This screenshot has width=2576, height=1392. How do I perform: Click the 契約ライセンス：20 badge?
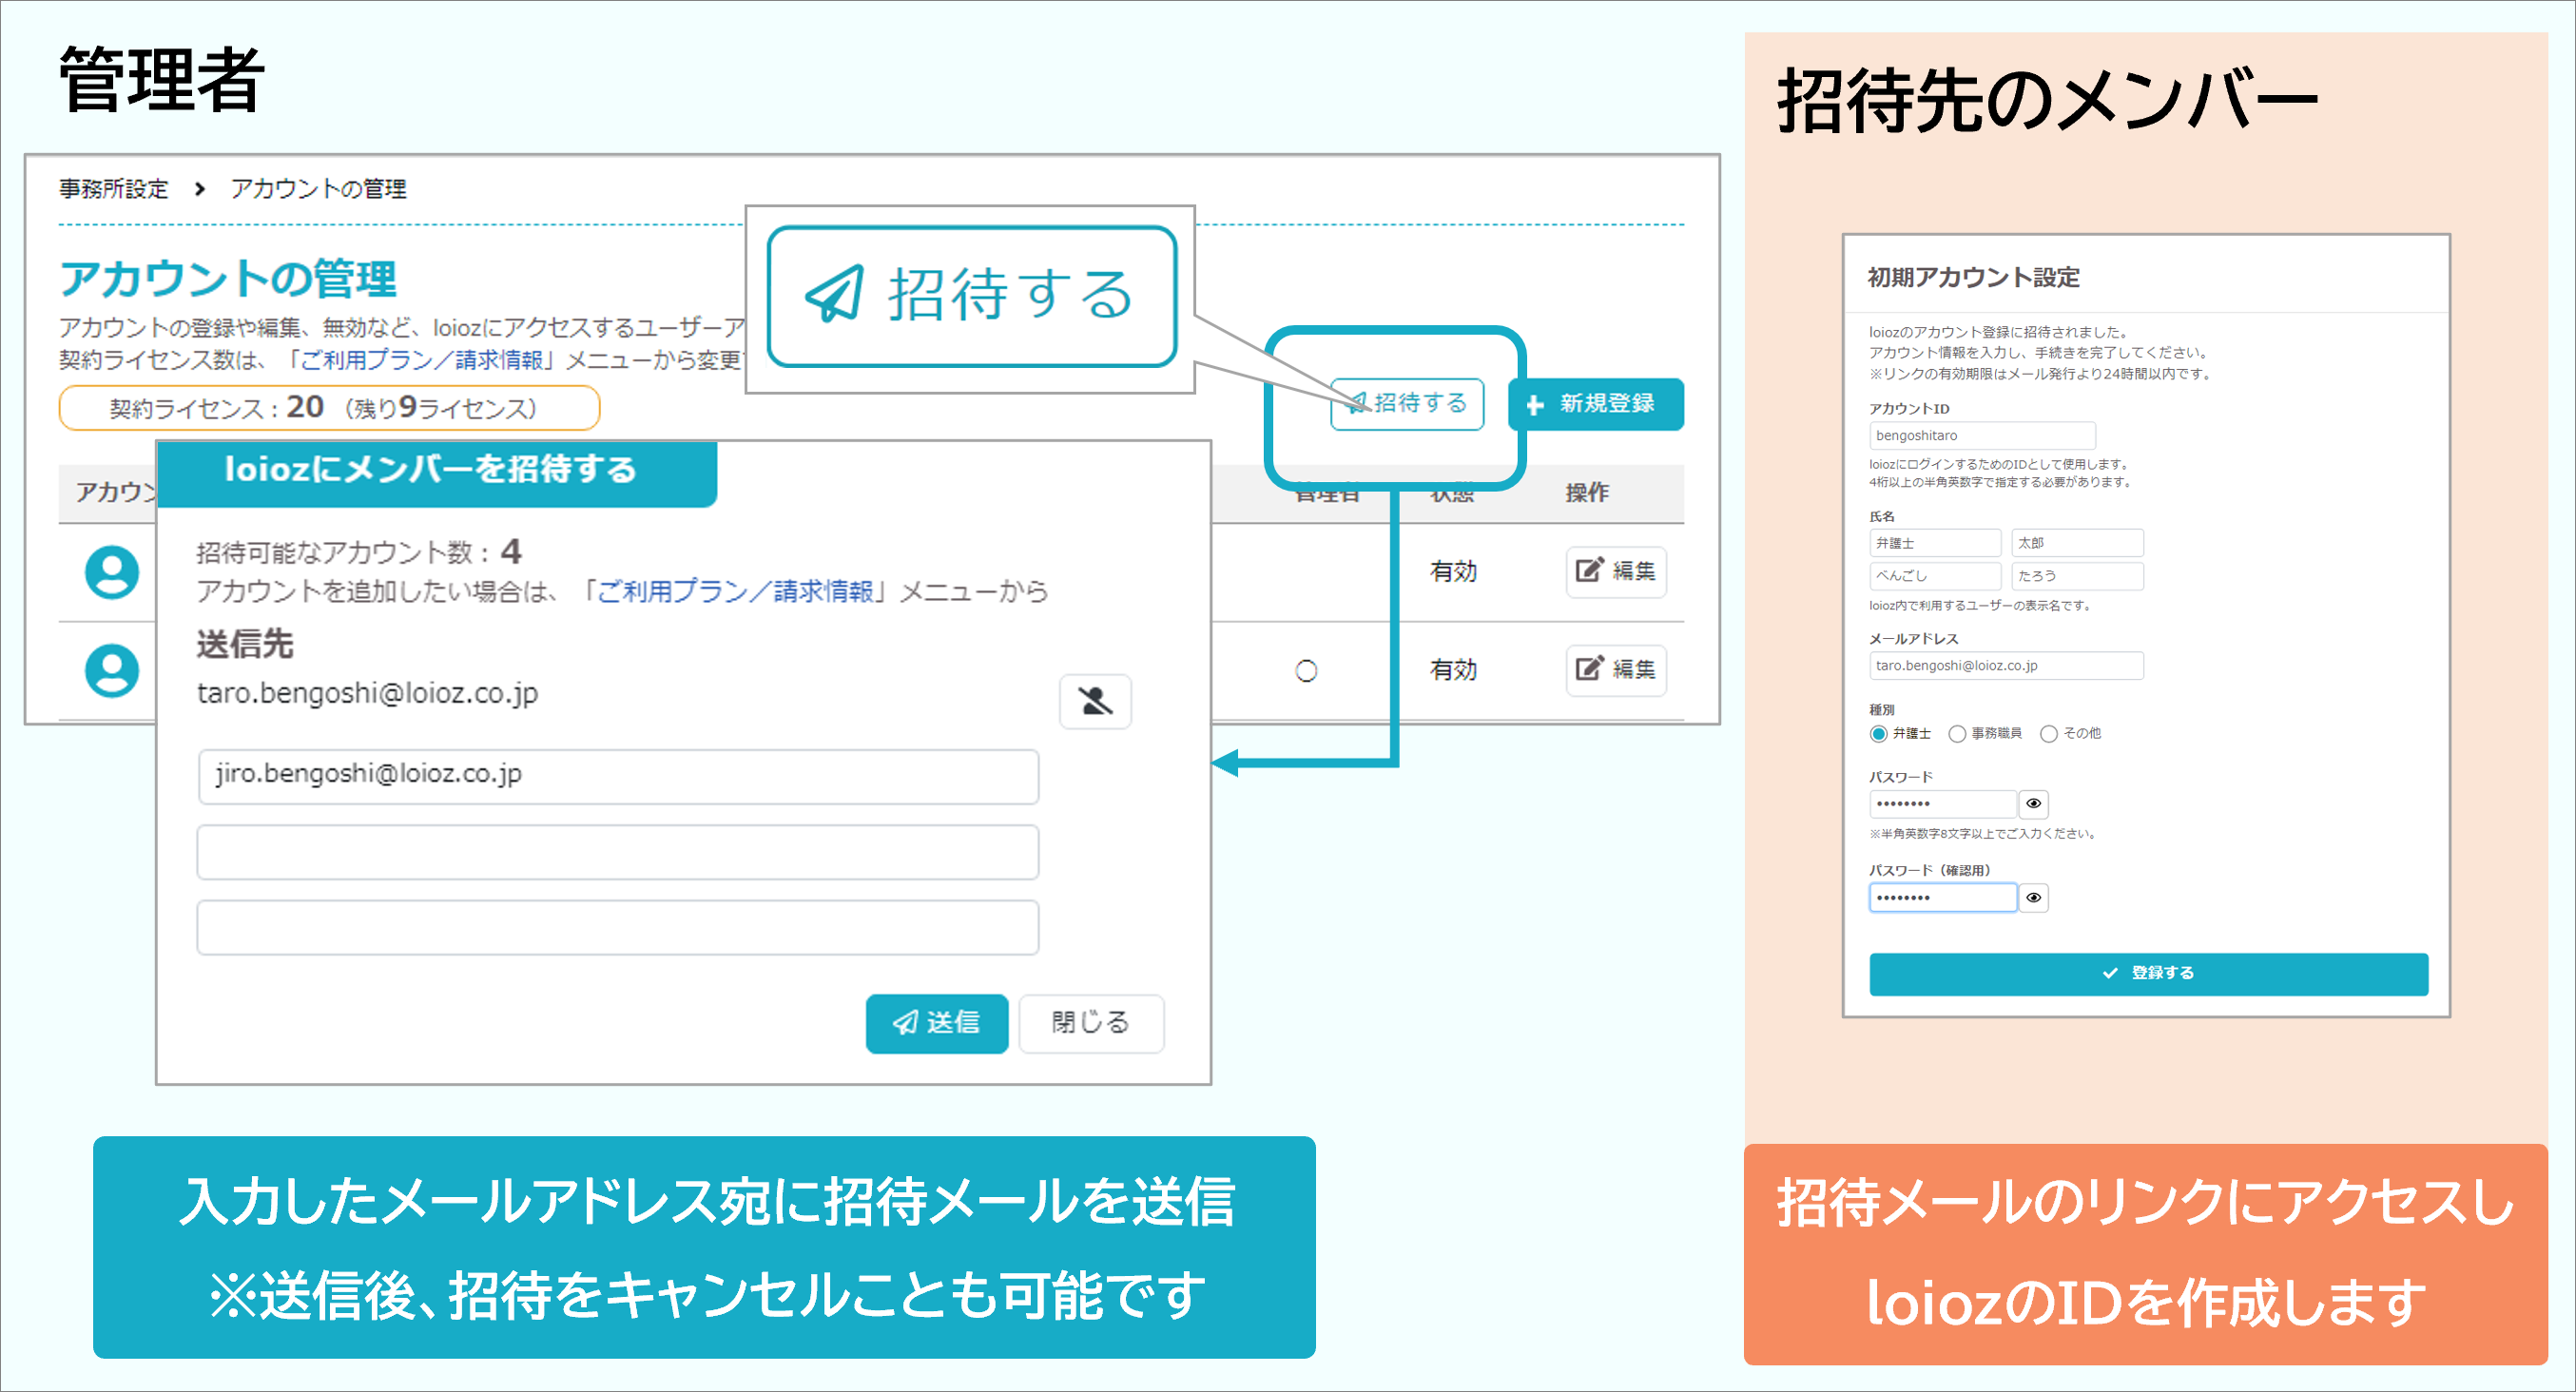[329, 408]
